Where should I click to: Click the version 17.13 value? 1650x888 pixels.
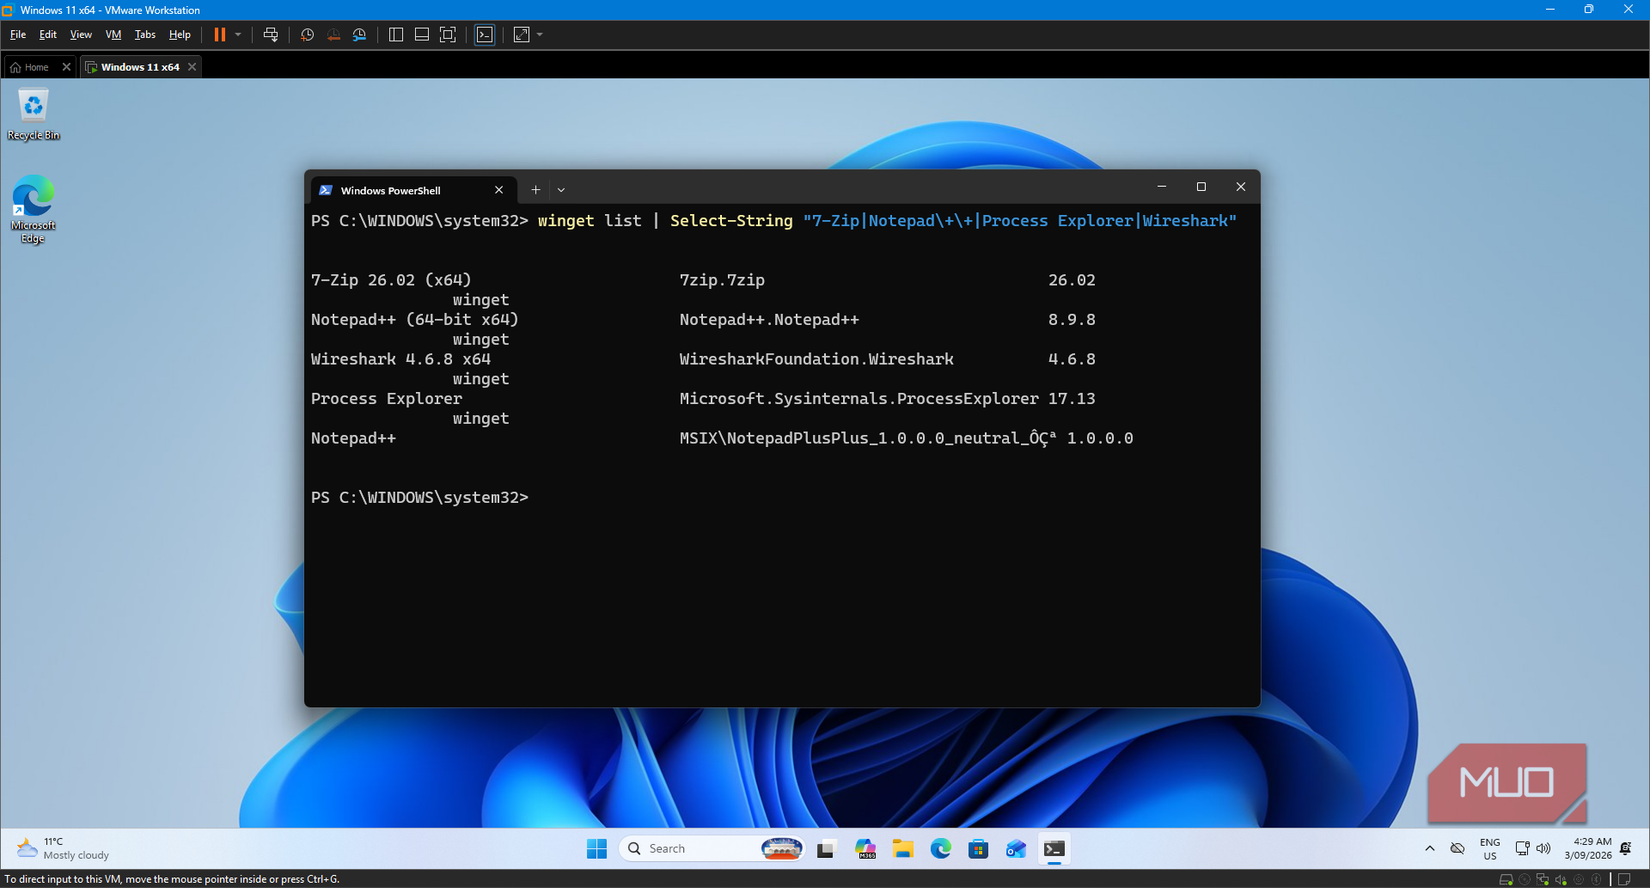click(x=1072, y=399)
